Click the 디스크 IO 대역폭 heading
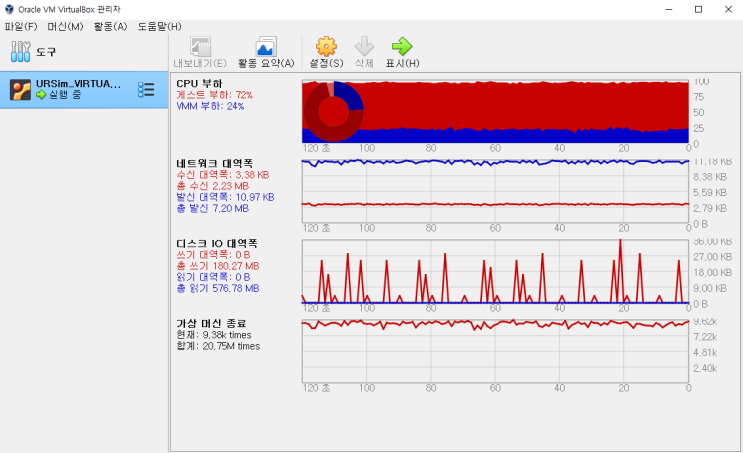 tap(217, 244)
